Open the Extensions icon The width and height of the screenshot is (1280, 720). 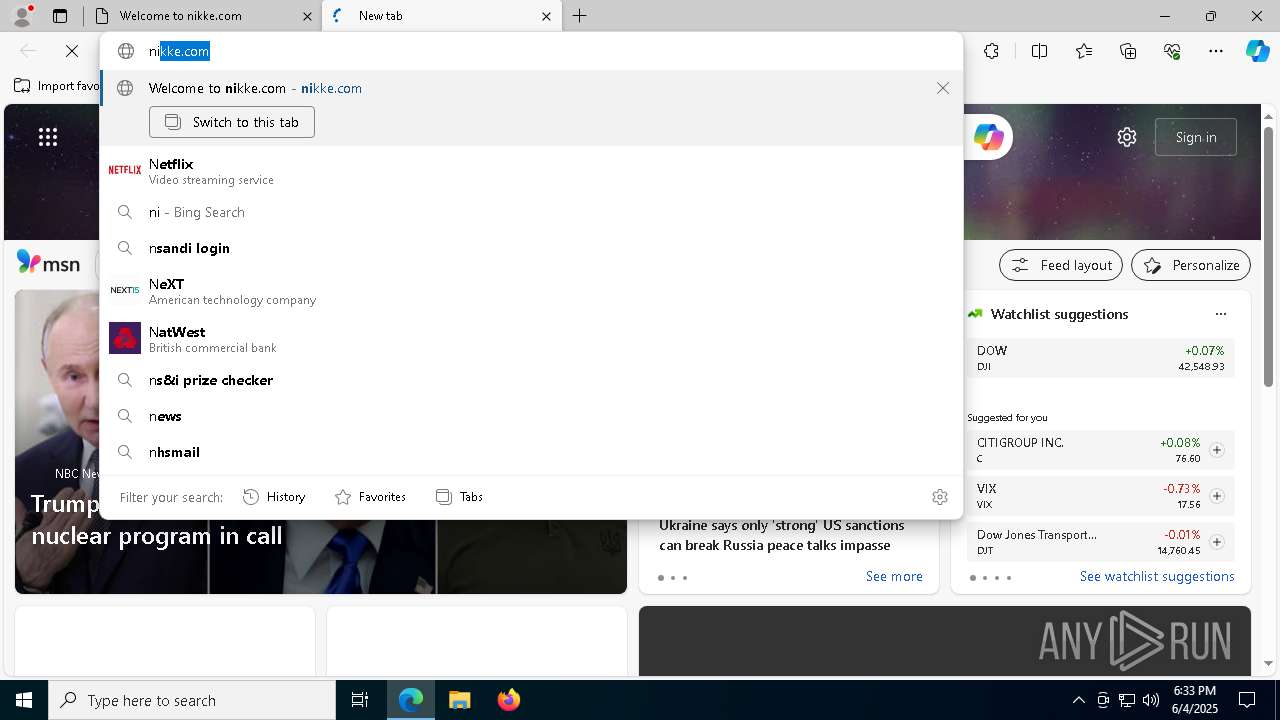point(991,51)
